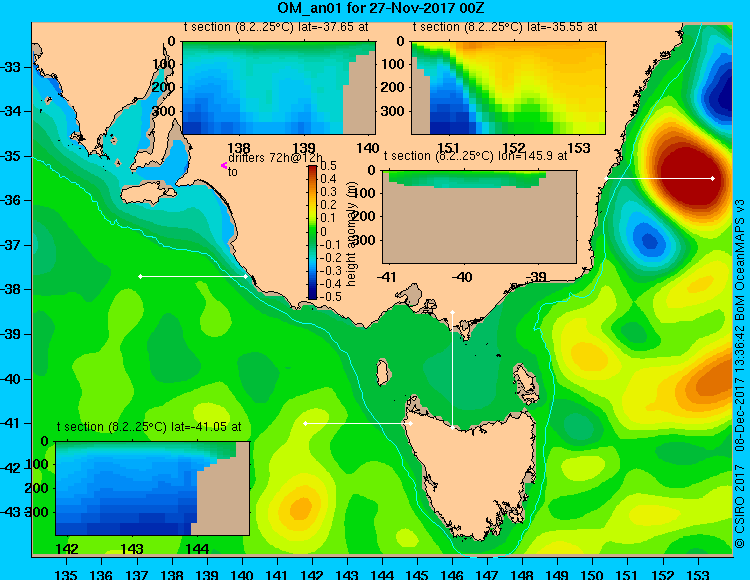Click the blue cold eddy near 151.5E, 37S
This screenshot has height=580, width=750.
click(x=648, y=239)
